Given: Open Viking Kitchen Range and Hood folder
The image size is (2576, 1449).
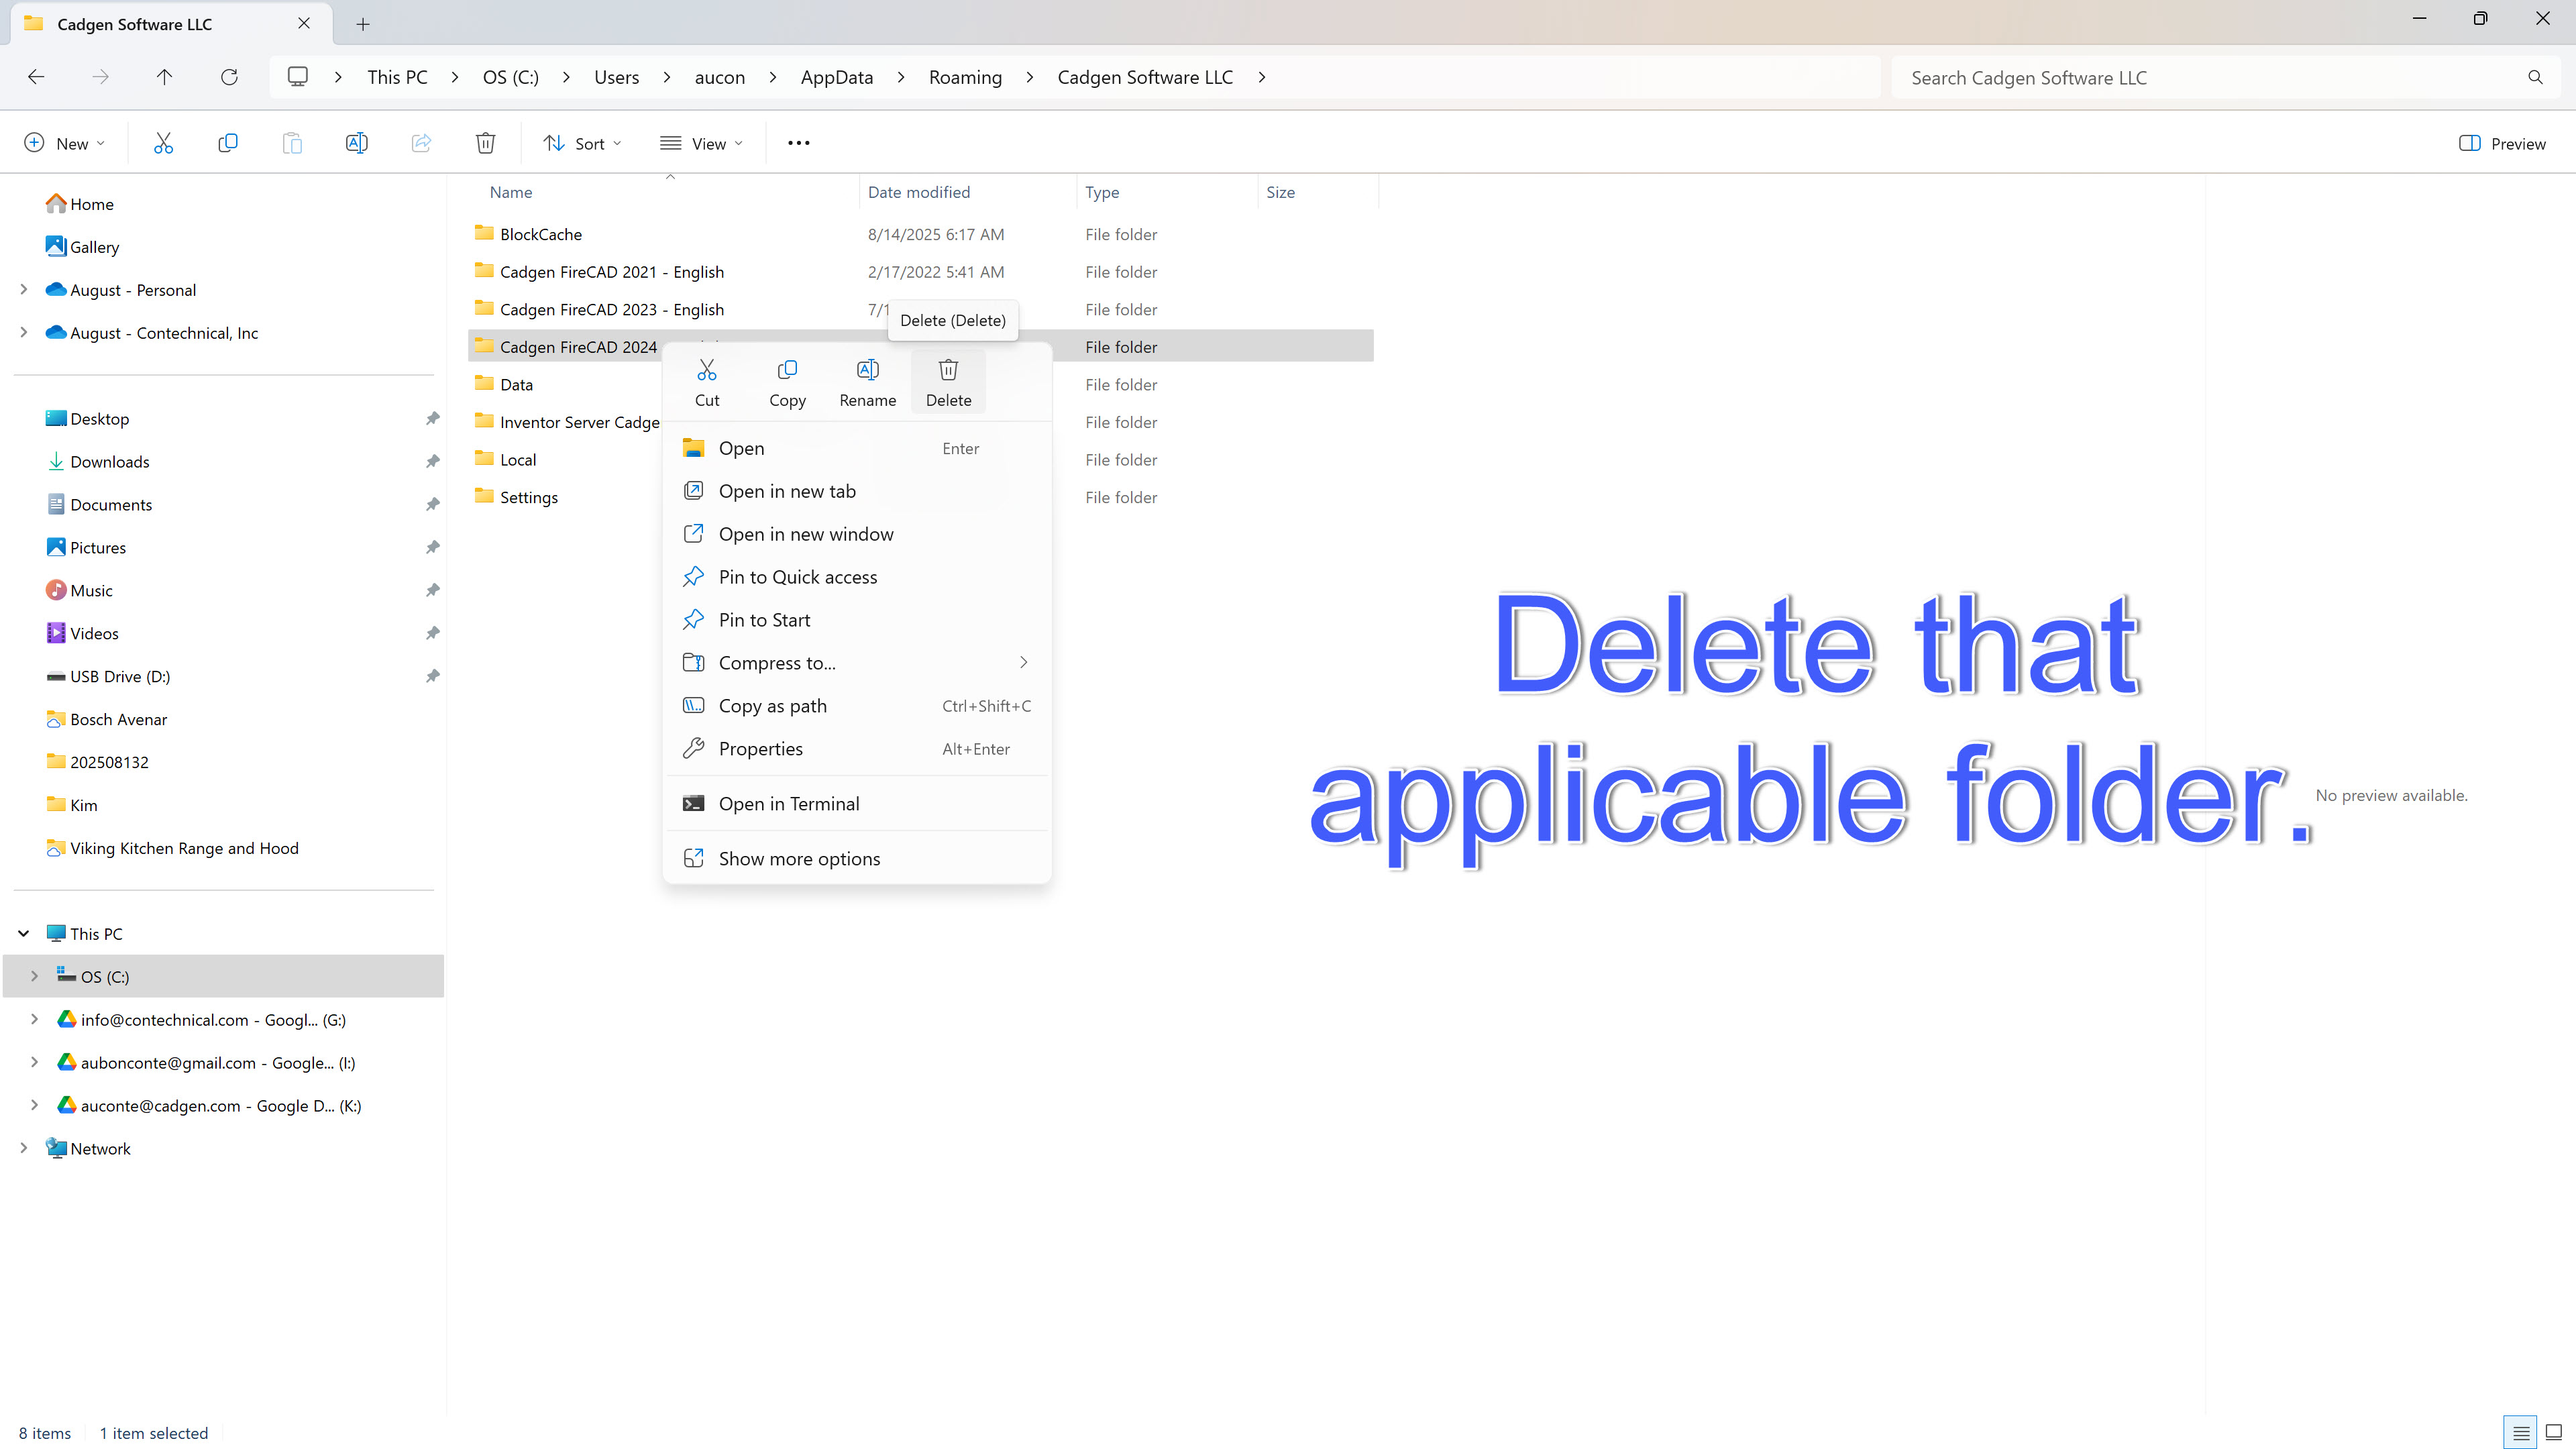Looking at the screenshot, I should (x=184, y=848).
